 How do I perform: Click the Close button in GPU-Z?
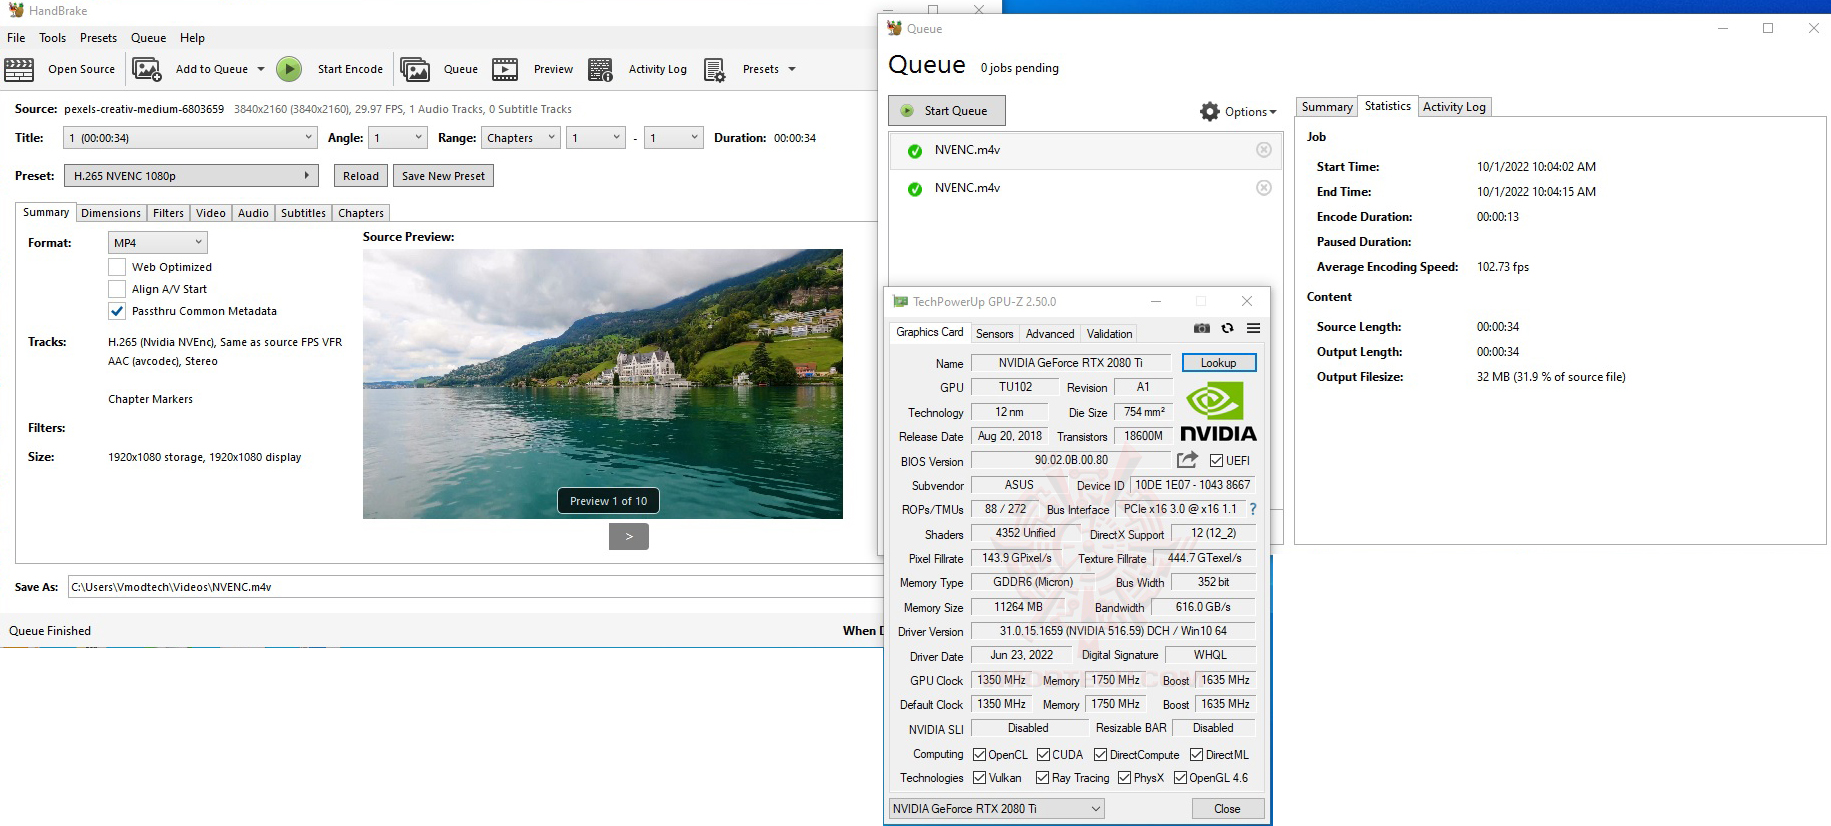tap(1227, 809)
